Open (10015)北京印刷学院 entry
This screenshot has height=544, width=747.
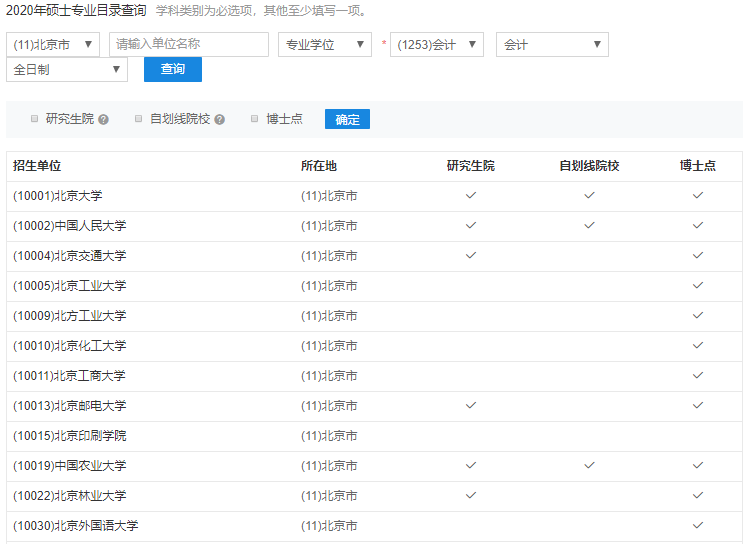point(70,436)
